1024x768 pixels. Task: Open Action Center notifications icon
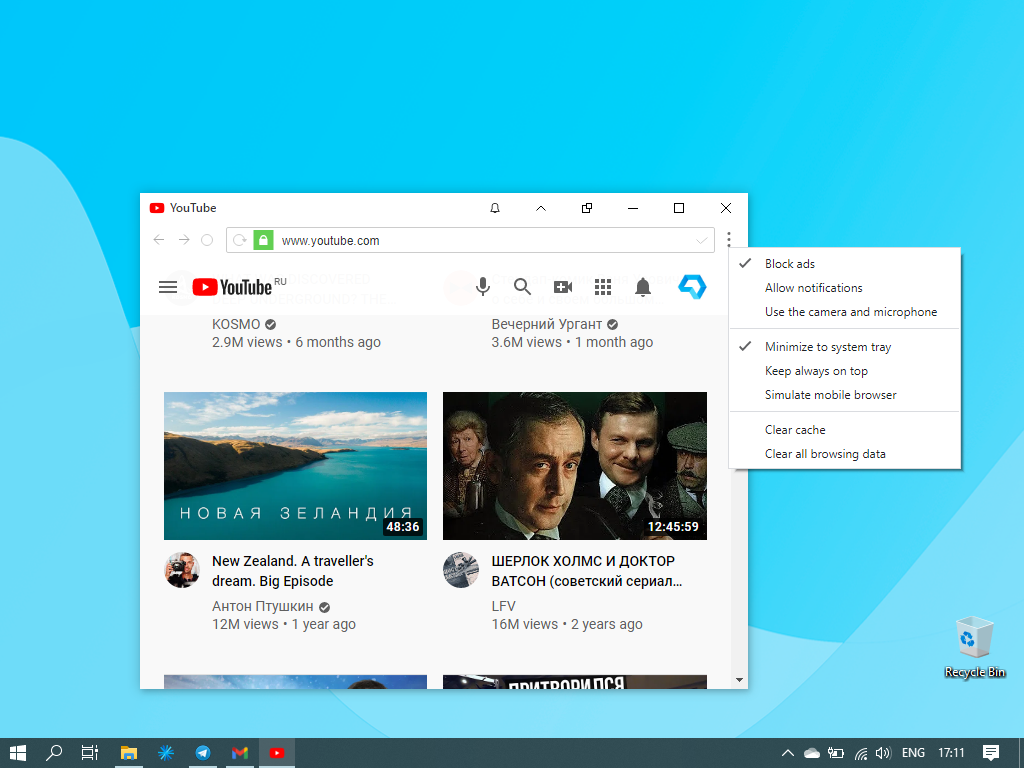click(x=991, y=753)
